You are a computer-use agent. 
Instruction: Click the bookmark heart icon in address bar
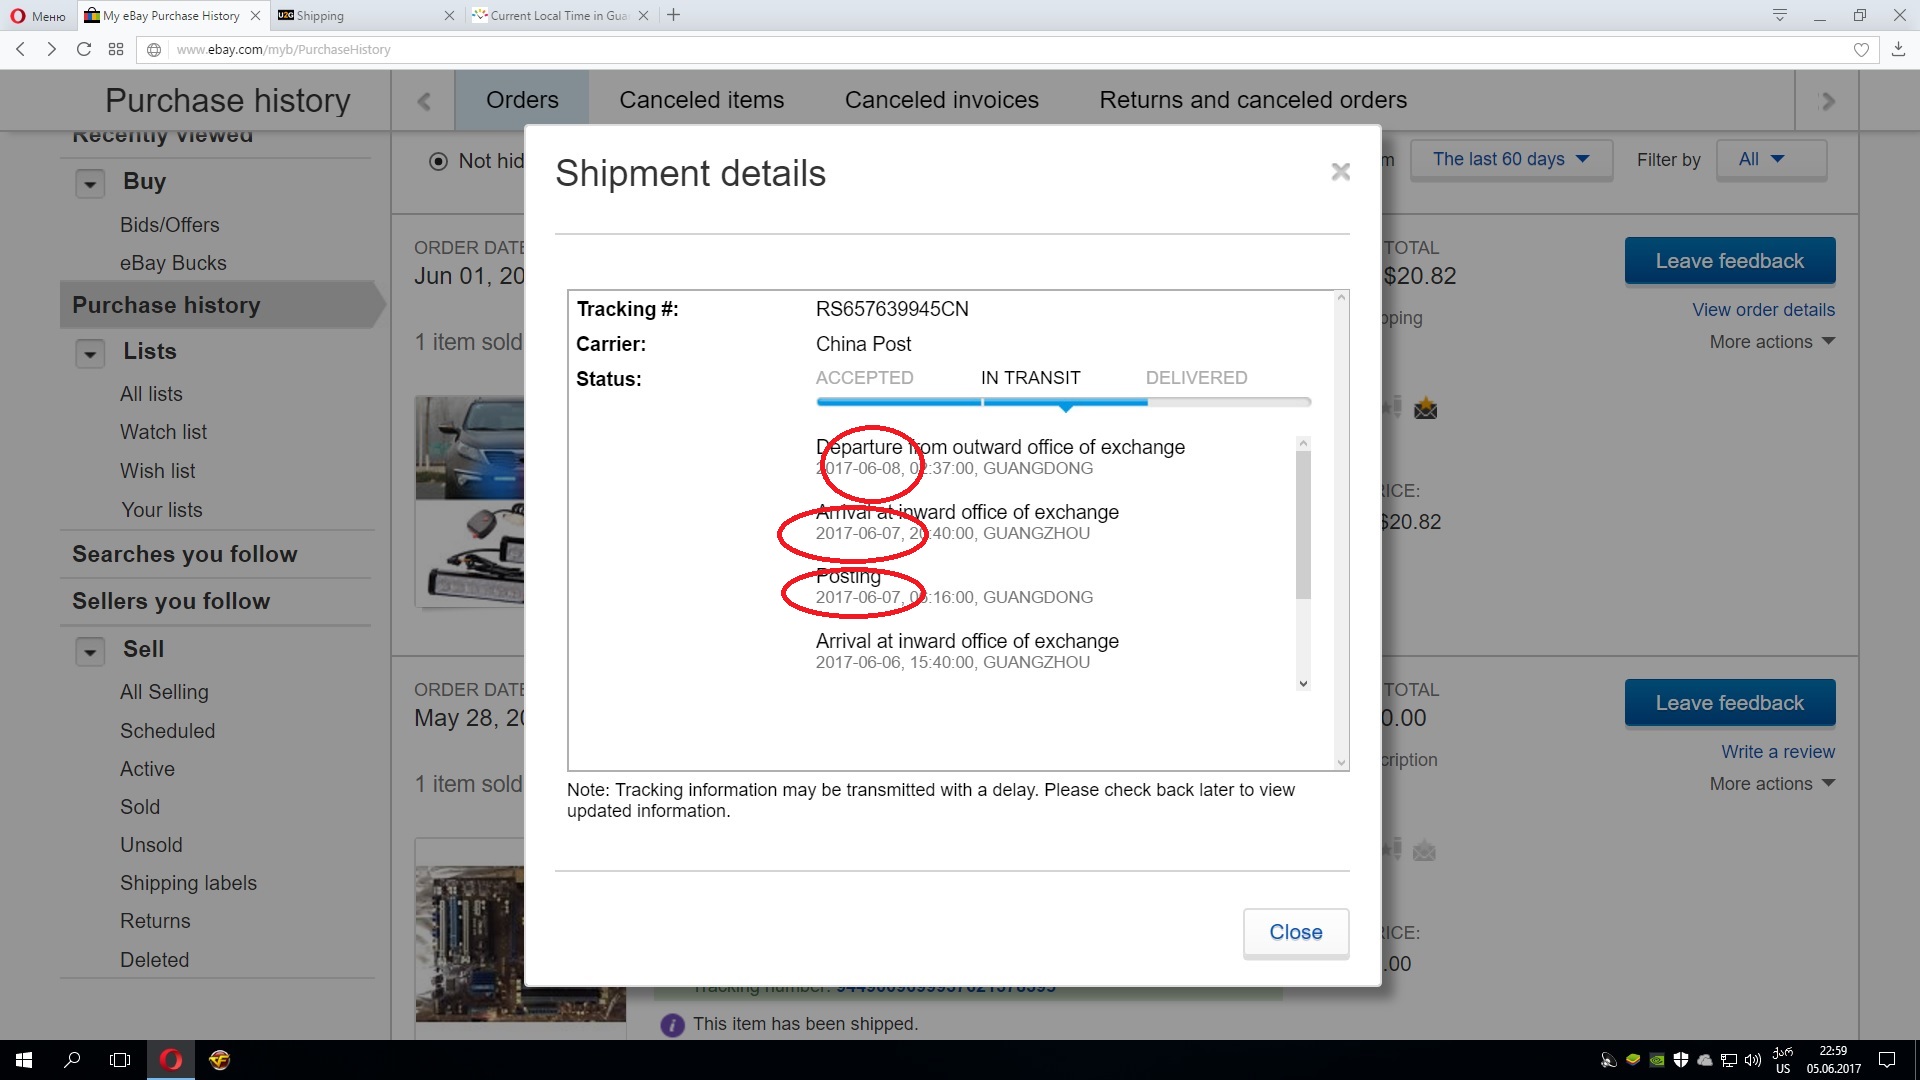pyautogui.click(x=1861, y=49)
